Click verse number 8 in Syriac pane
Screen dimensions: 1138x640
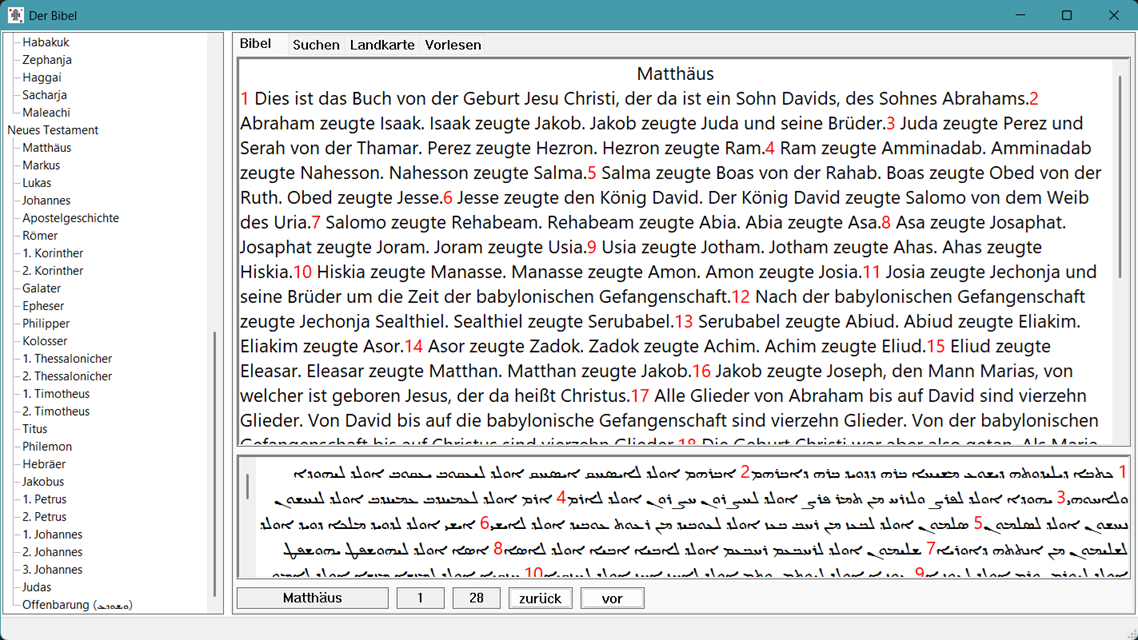(498, 549)
